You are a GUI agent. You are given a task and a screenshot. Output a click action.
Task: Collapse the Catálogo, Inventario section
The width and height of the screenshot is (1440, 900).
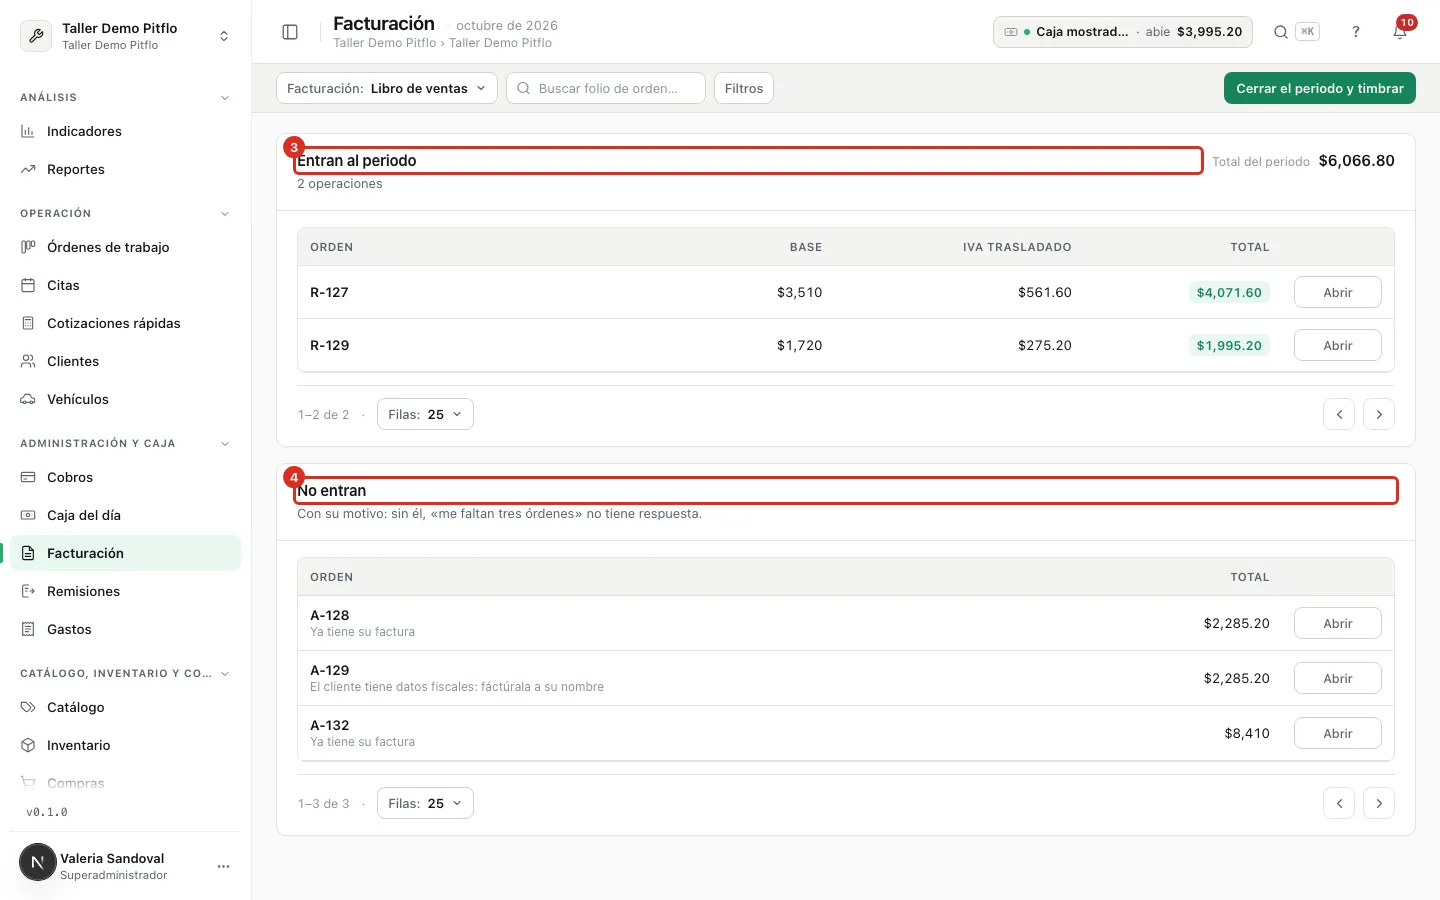[x=225, y=674]
